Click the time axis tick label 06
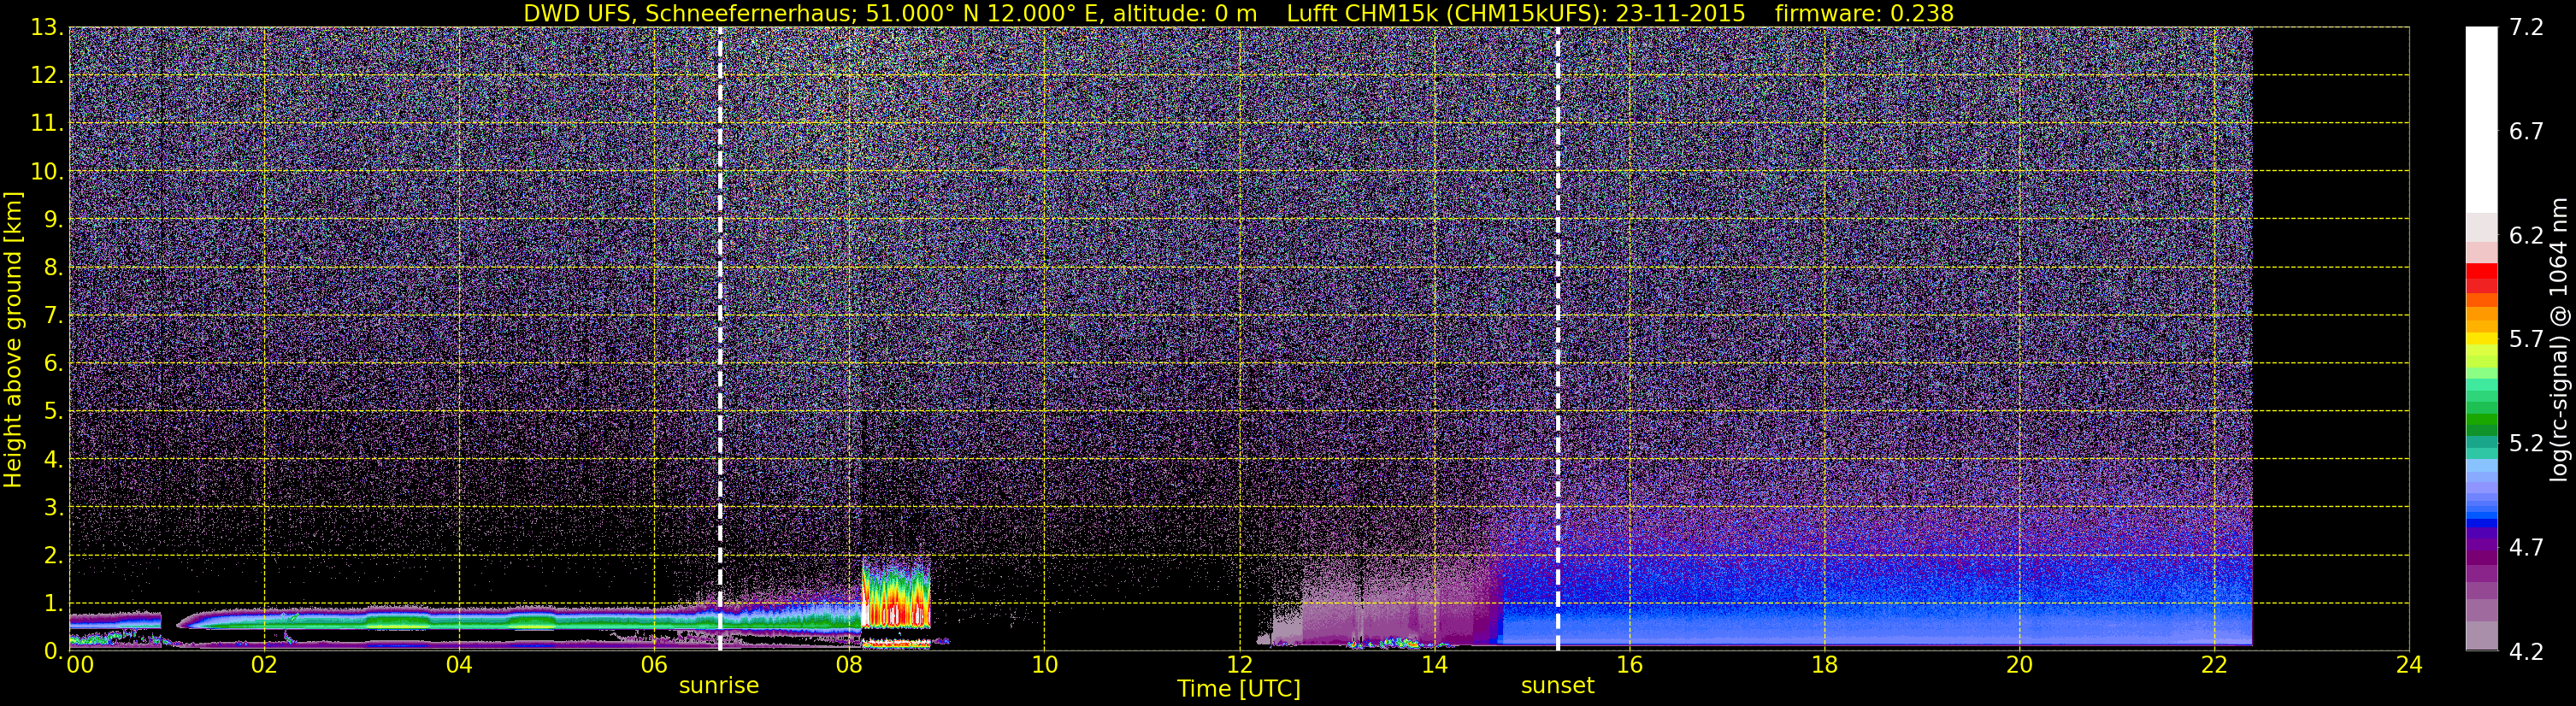Screen dimensions: 2576x706 (x=654, y=665)
